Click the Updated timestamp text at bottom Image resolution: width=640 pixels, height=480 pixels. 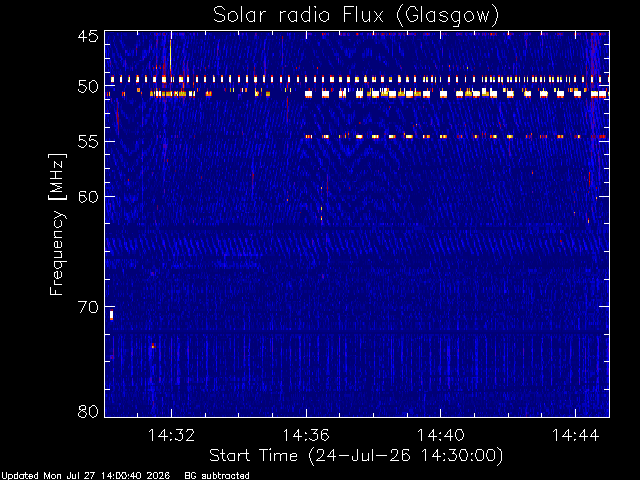[x=85, y=476]
